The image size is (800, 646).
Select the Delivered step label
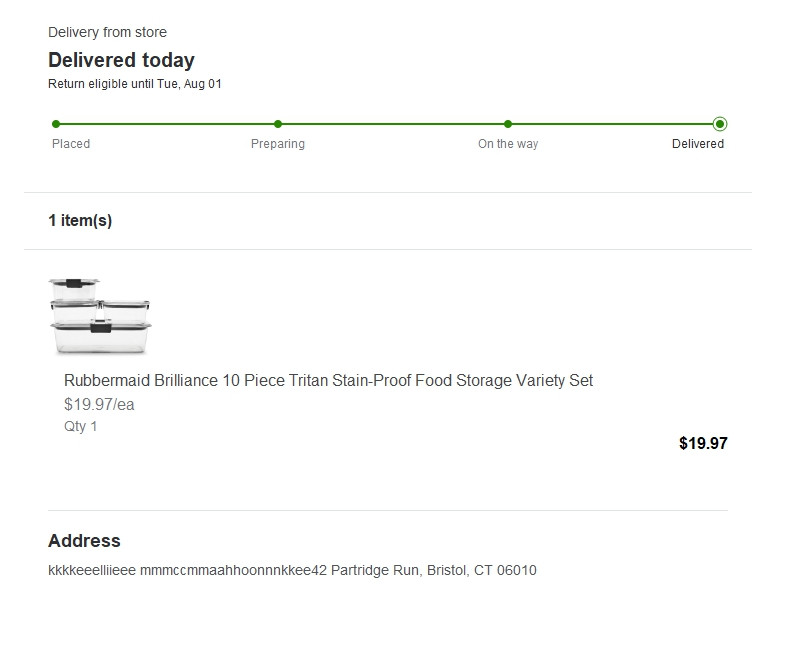click(697, 144)
